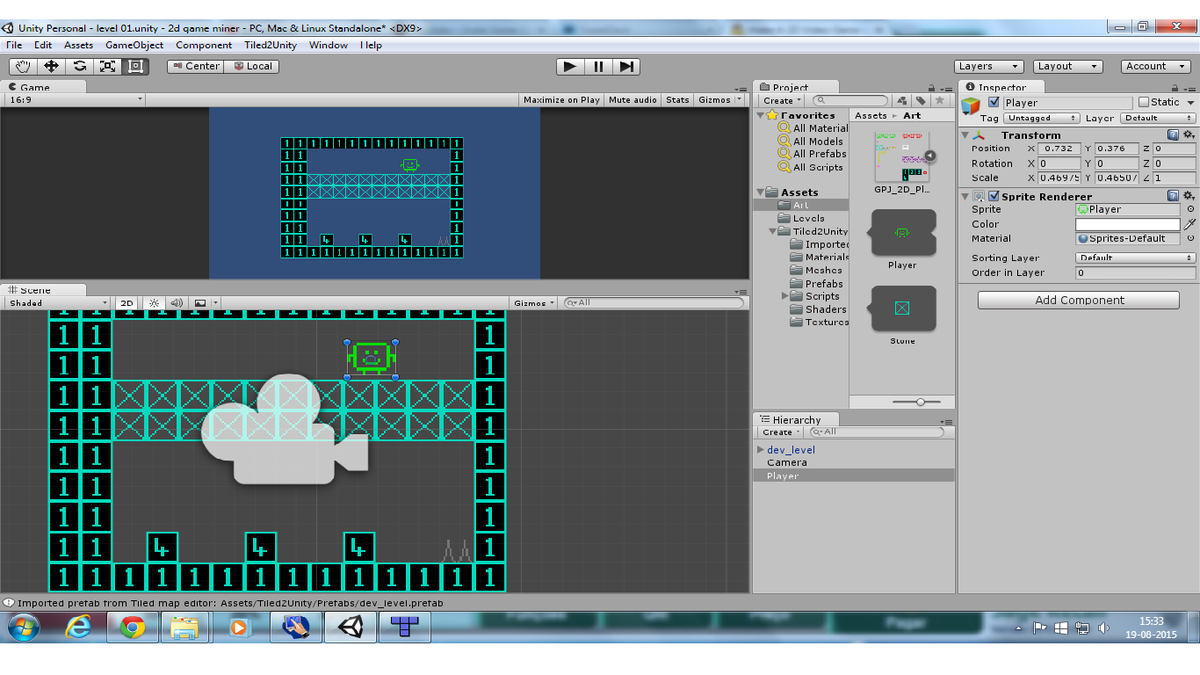The height and width of the screenshot is (675, 1200).
Task: Toggle the Local handle rotation button
Action: click(251, 66)
